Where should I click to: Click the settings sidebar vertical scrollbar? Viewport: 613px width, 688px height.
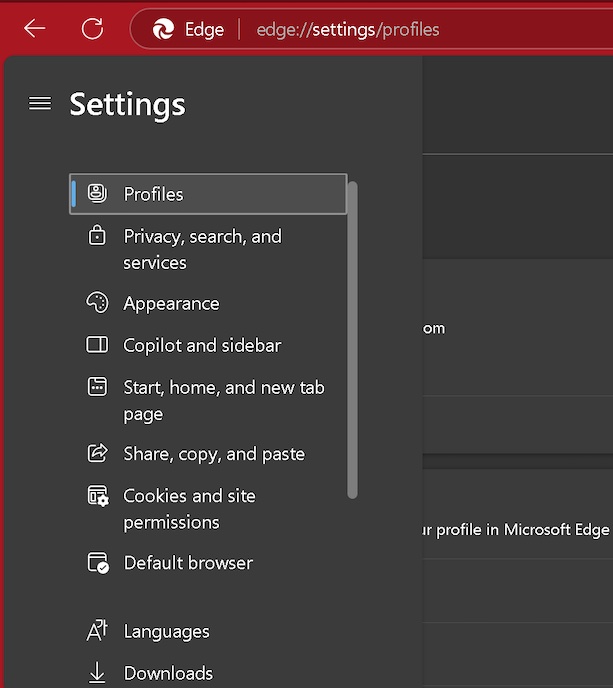tap(352, 340)
